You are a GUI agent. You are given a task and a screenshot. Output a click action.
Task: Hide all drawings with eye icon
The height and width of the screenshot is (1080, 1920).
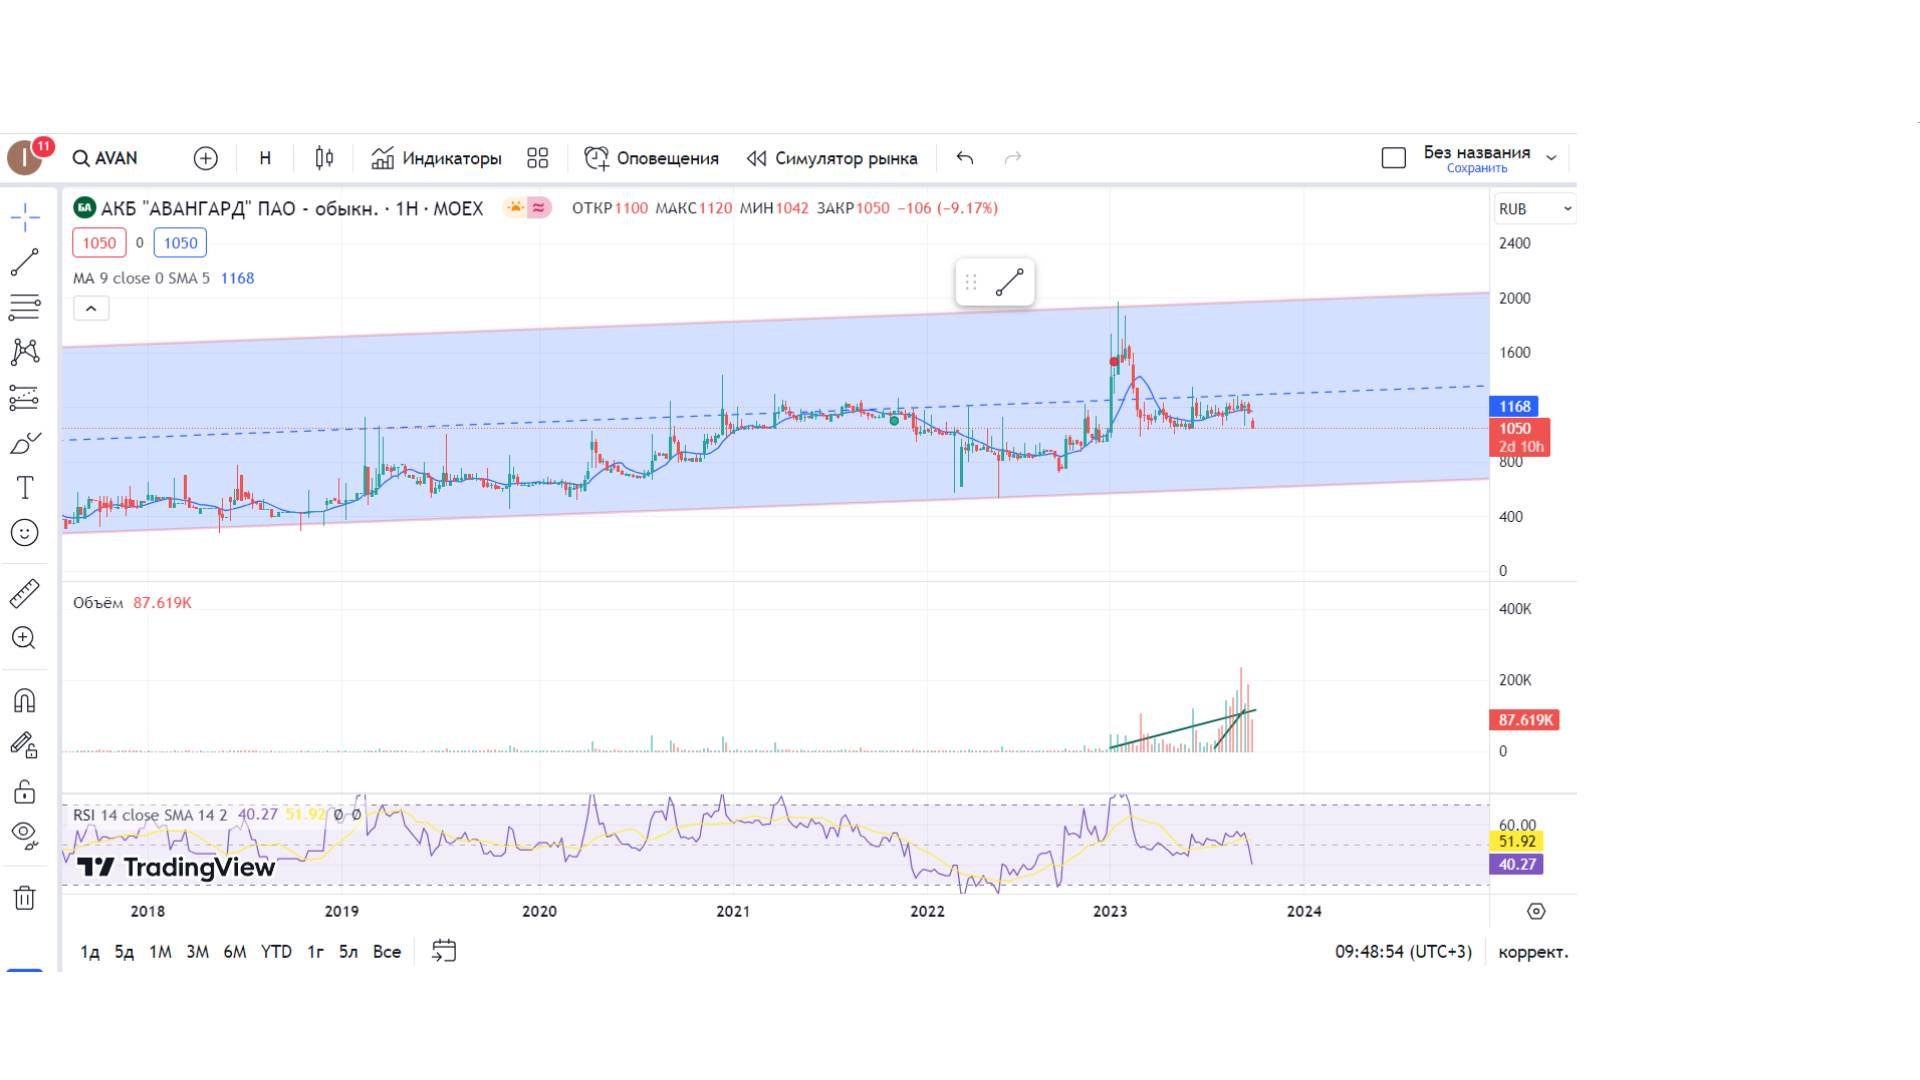[25, 833]
